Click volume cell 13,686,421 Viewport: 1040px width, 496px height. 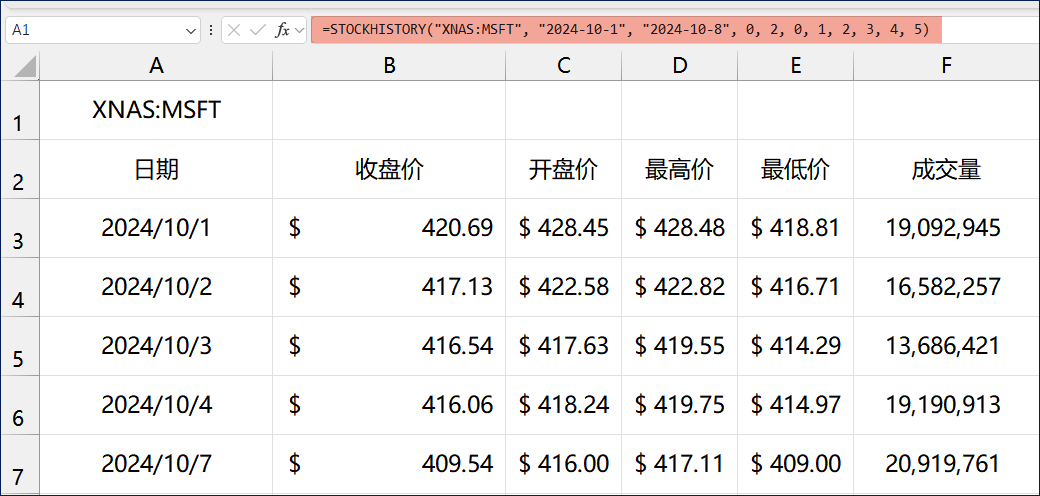(946, 347)
